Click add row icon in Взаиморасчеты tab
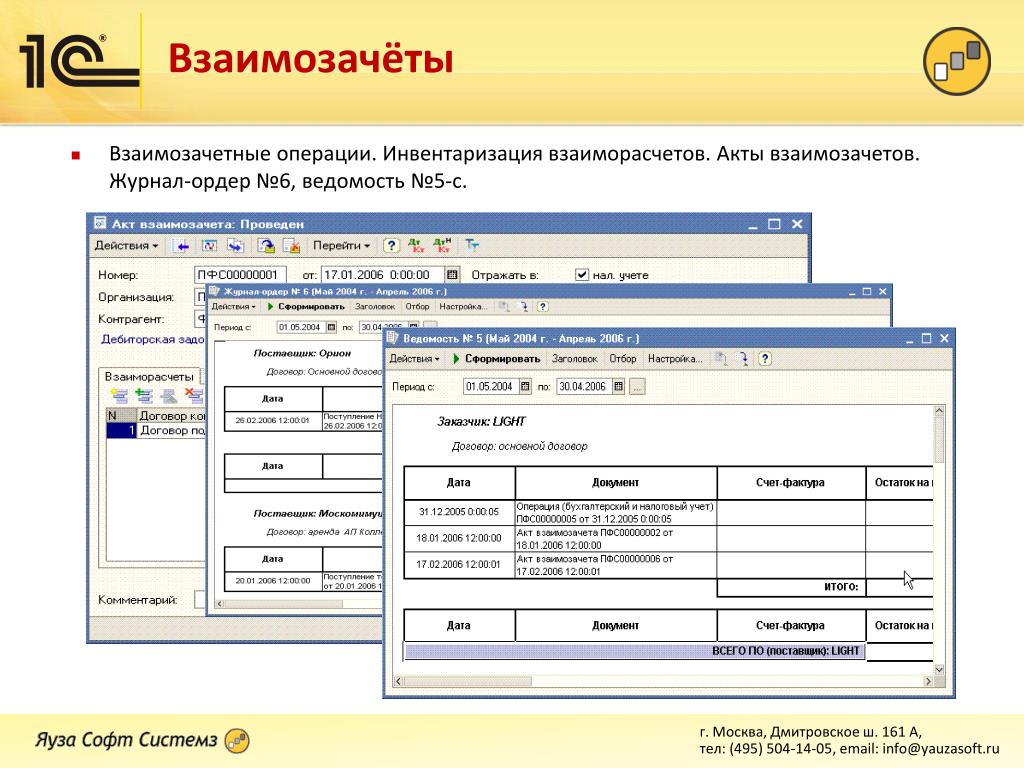The height and width of the screenshot is (768, 1024). 119,396
